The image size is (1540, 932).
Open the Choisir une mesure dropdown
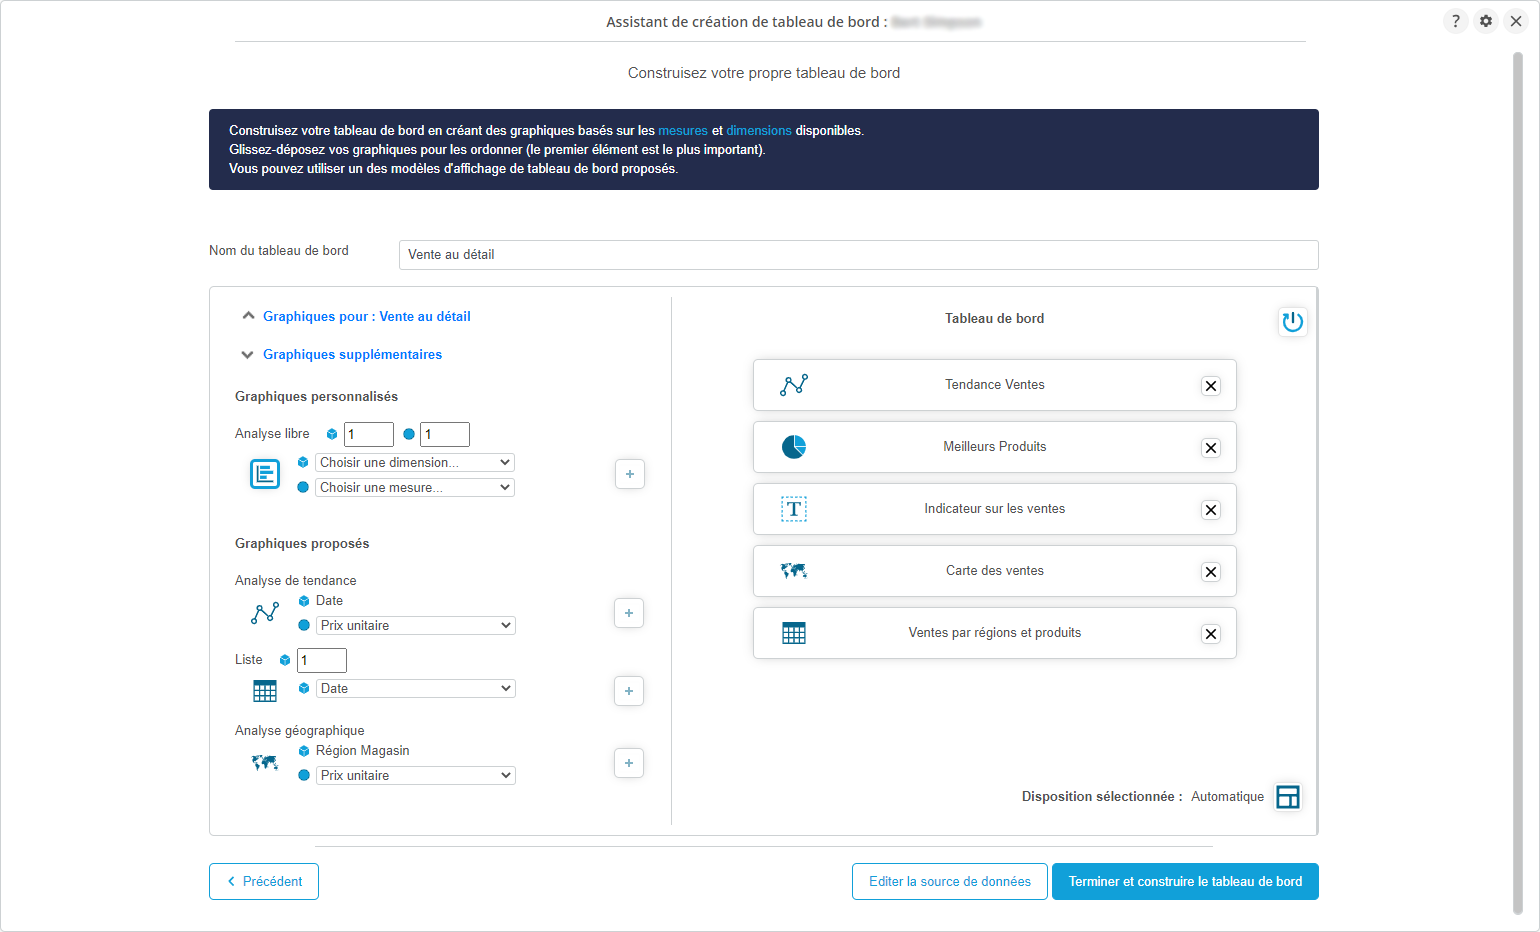pyautogui.click(x=415, y=487)
